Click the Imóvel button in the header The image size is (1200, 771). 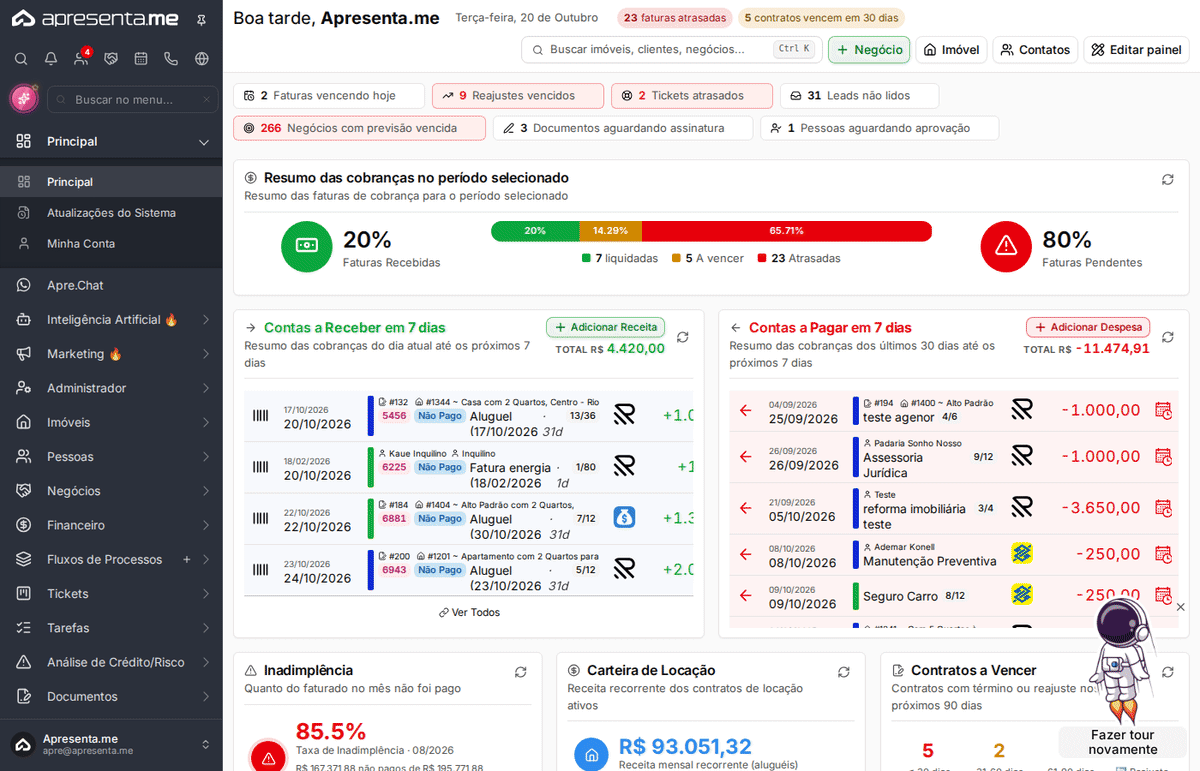point(951,50)
